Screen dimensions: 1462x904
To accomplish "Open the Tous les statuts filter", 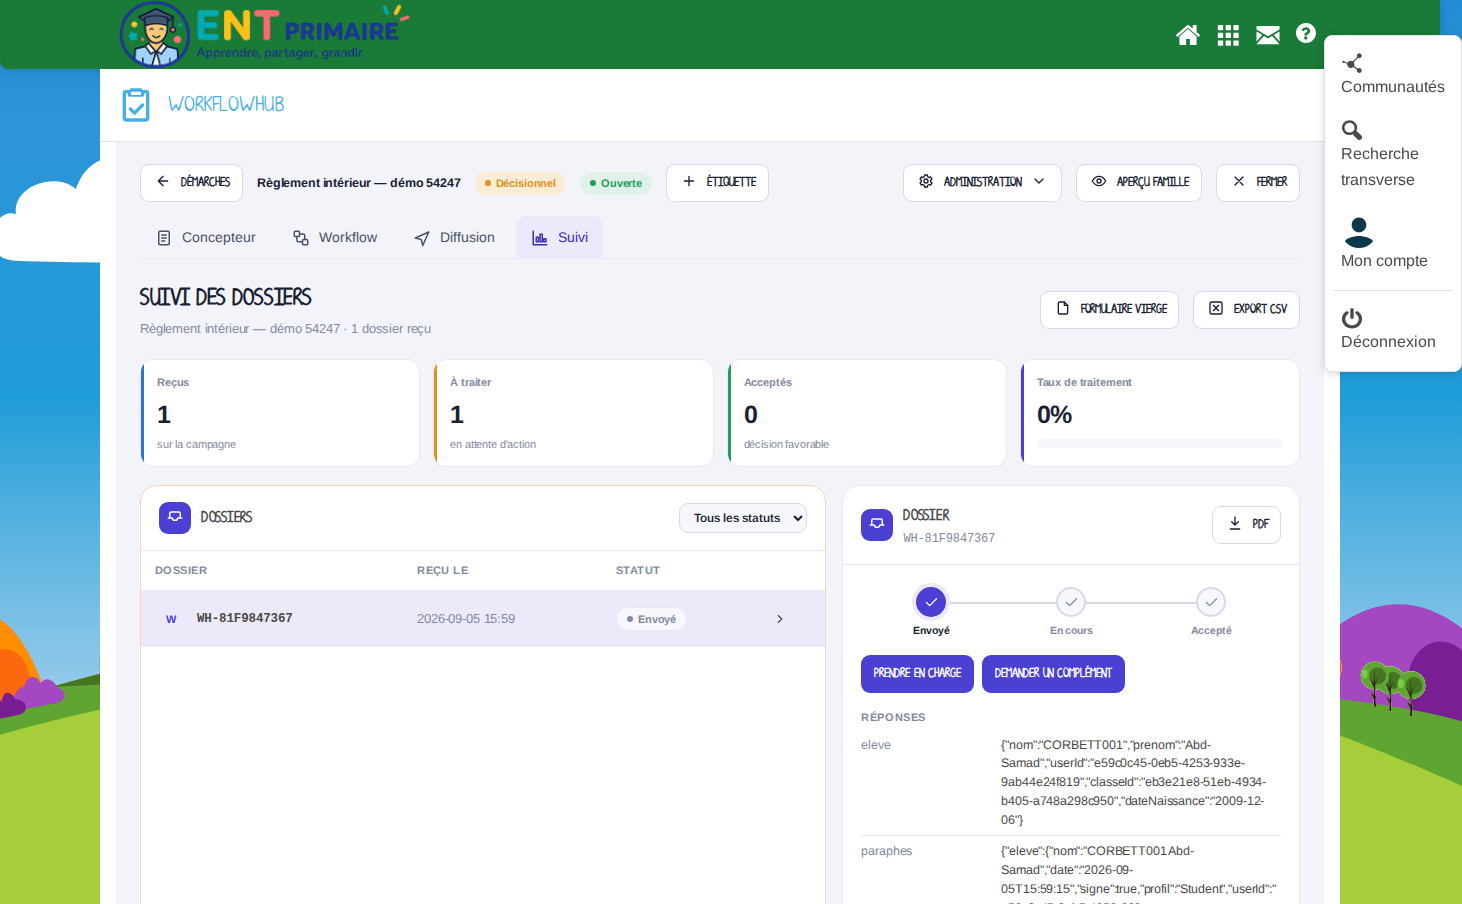I will pyautogui.click(x=743, y=518).
